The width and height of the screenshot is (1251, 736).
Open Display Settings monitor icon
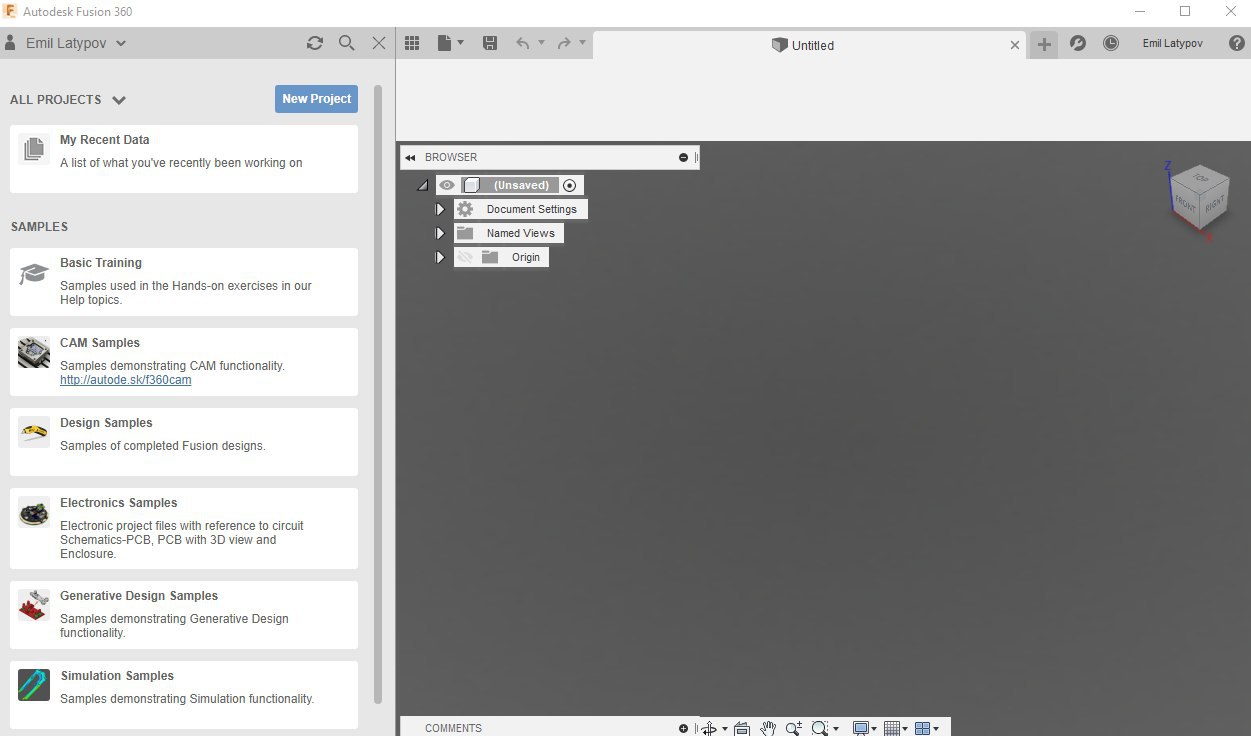click(x=860, y=728)
